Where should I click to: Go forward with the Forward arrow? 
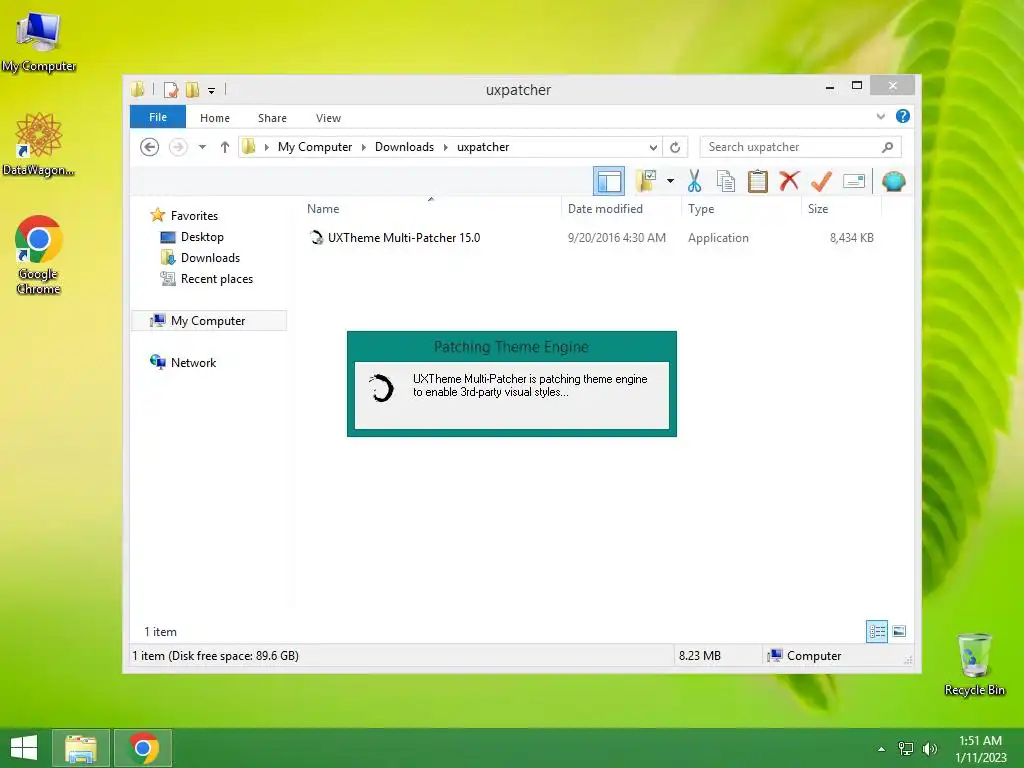178,147
